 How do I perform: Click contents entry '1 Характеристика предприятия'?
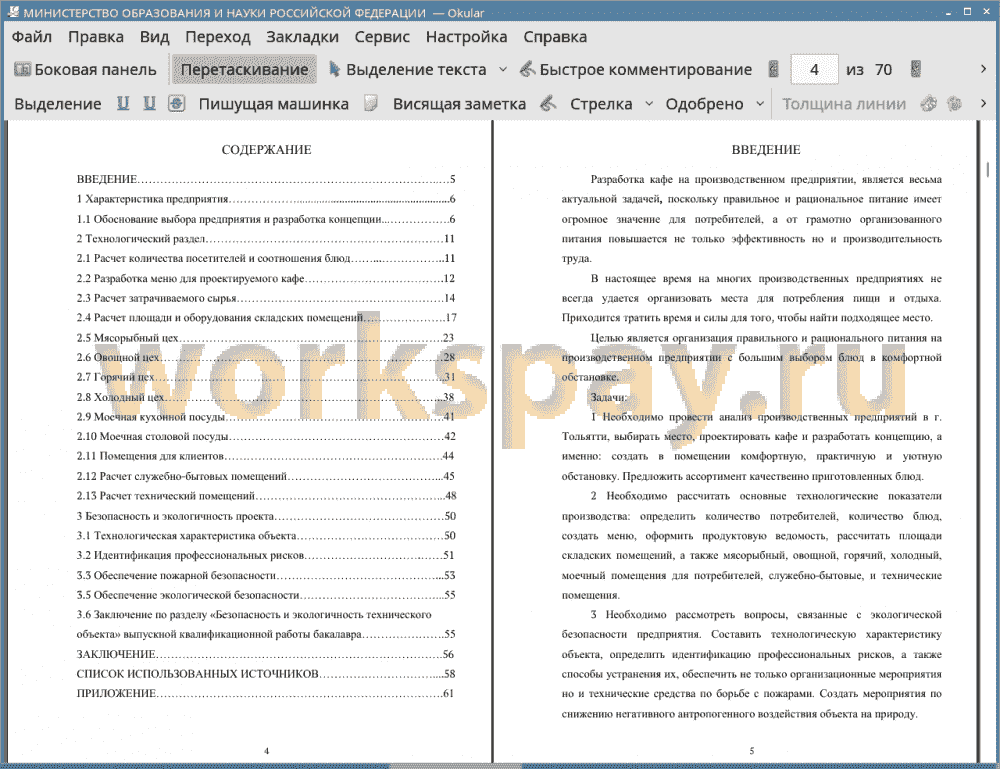coord(265,200)
